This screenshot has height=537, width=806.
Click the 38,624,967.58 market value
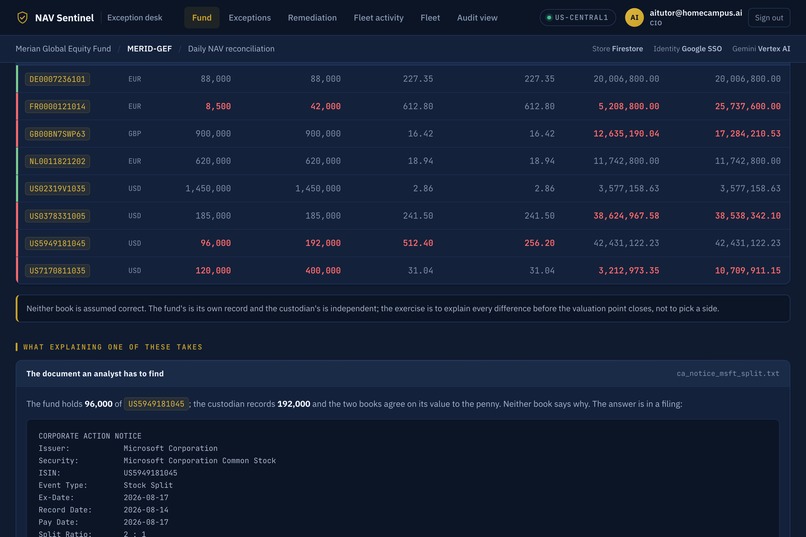coord(626,216)
